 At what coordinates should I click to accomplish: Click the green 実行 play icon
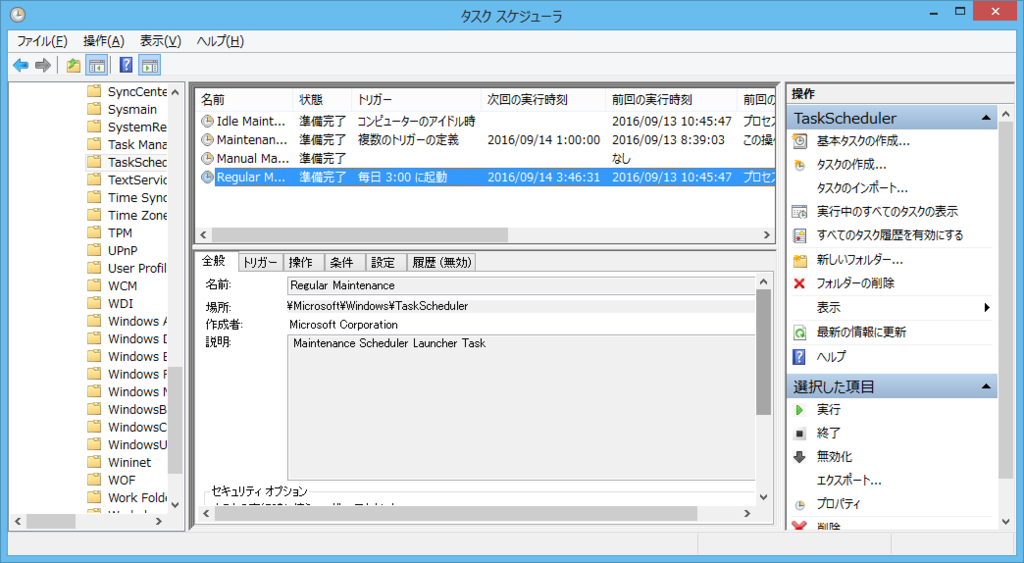(799, 410)
